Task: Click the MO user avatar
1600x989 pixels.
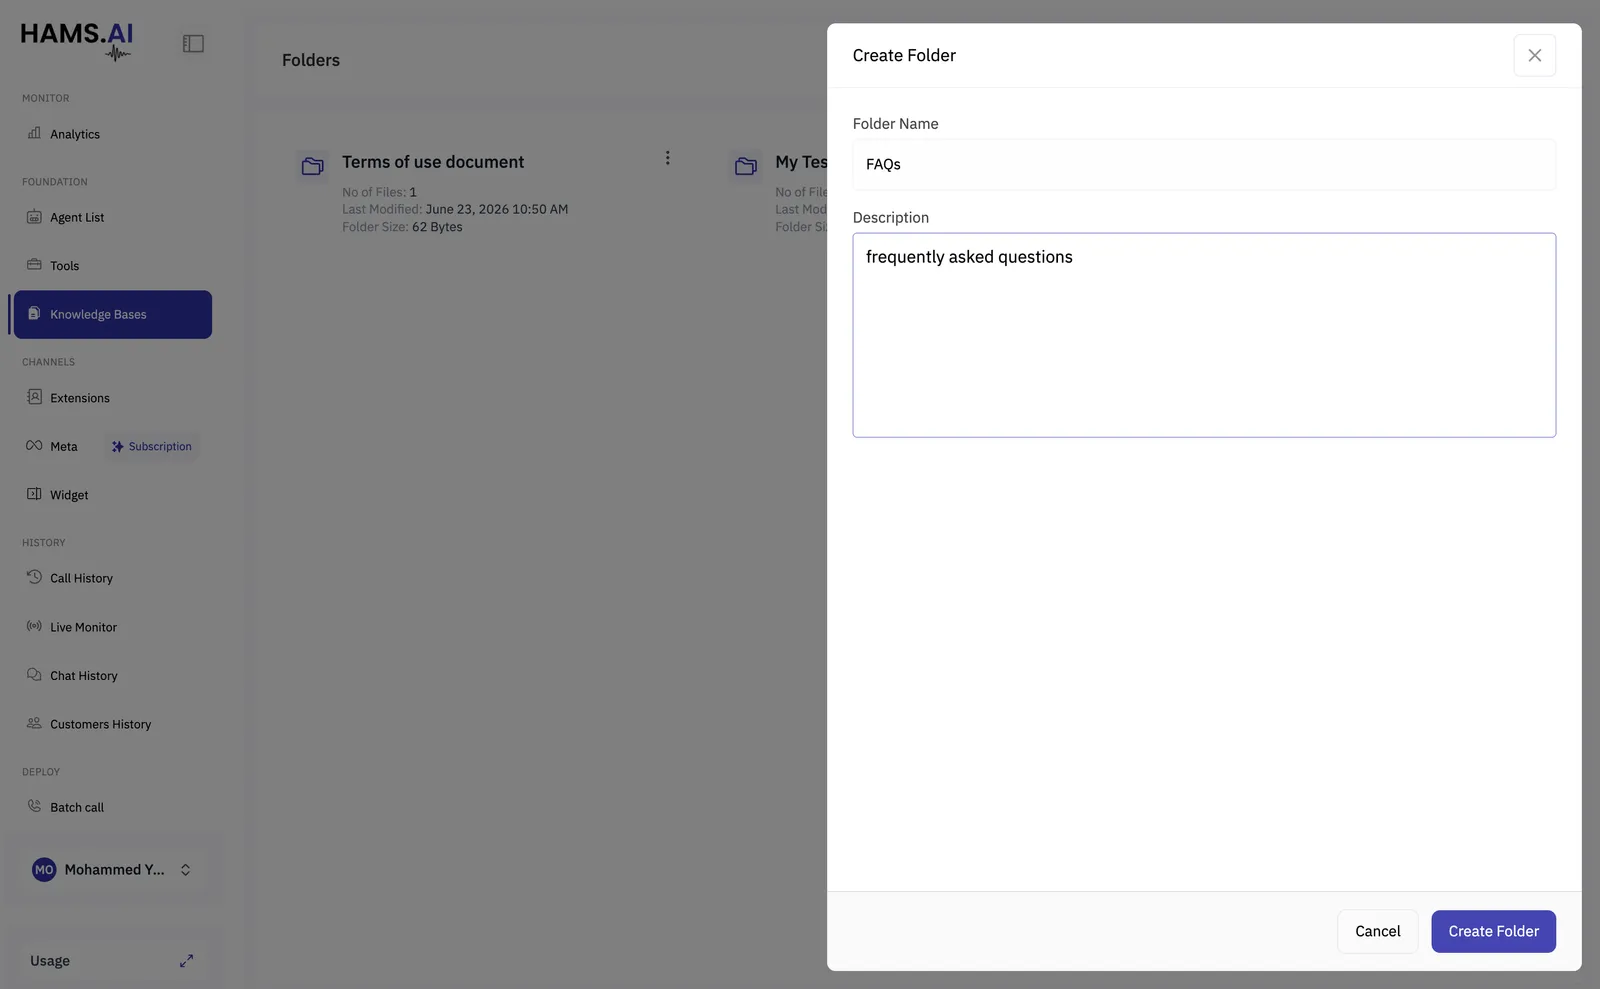Action: [44, 870]
